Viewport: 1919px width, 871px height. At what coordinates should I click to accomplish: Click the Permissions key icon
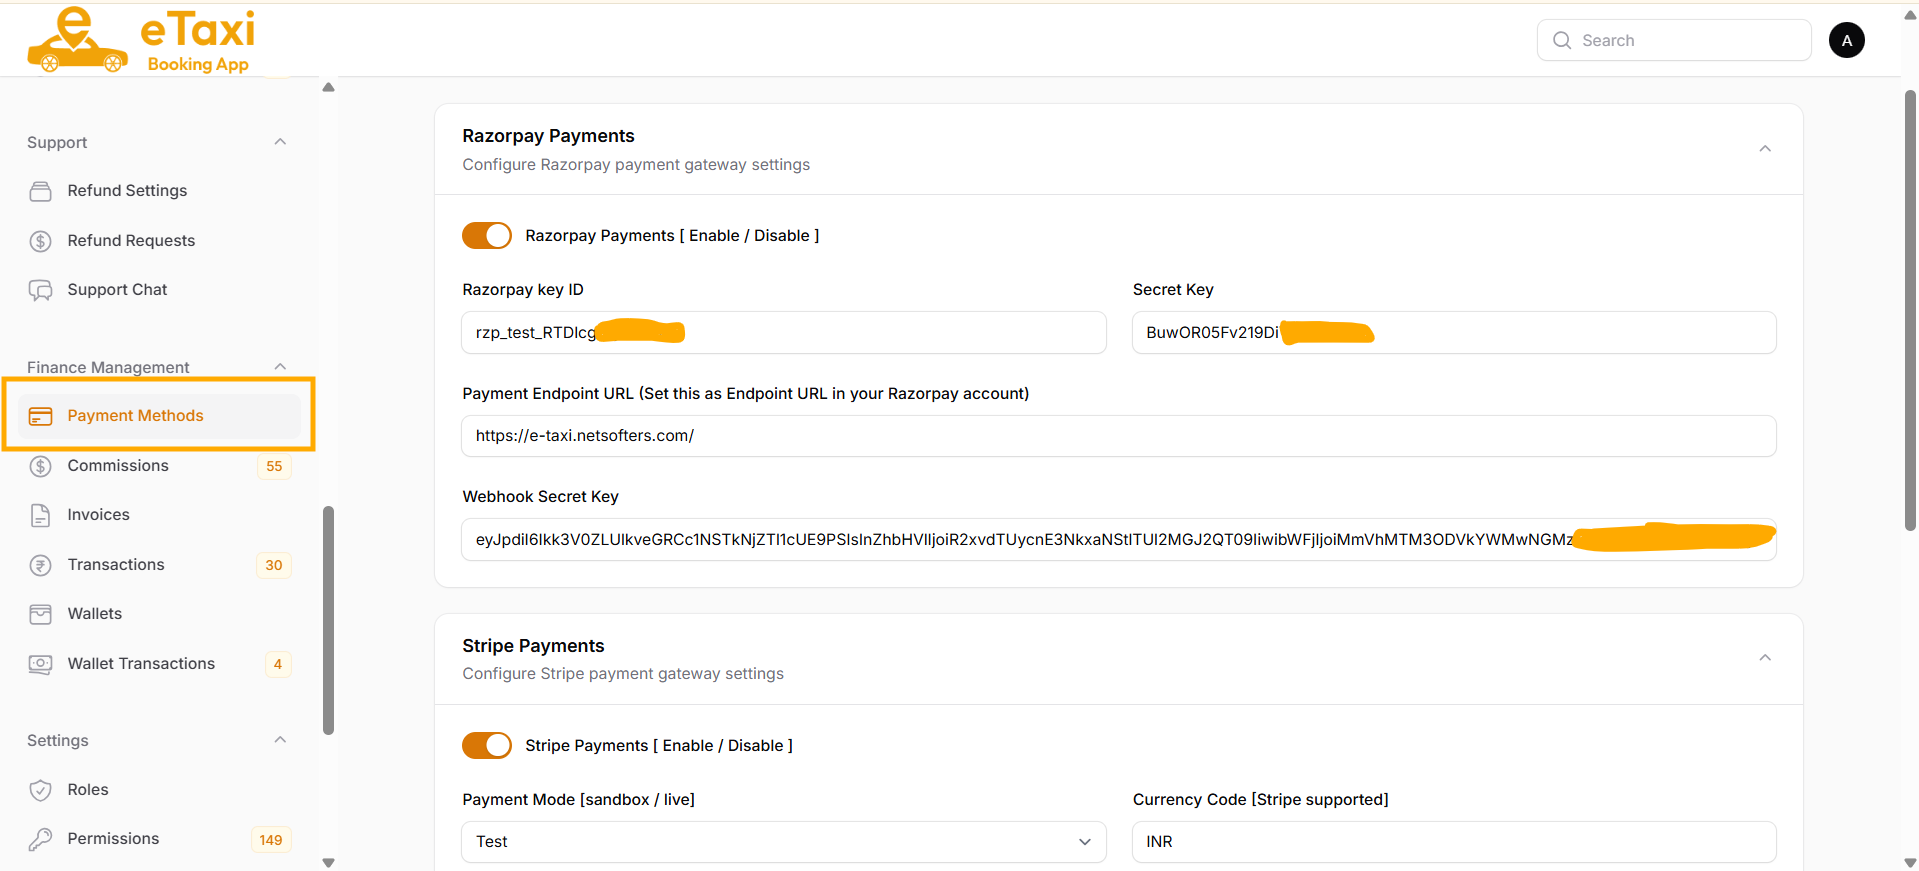(x=40, y=839)
